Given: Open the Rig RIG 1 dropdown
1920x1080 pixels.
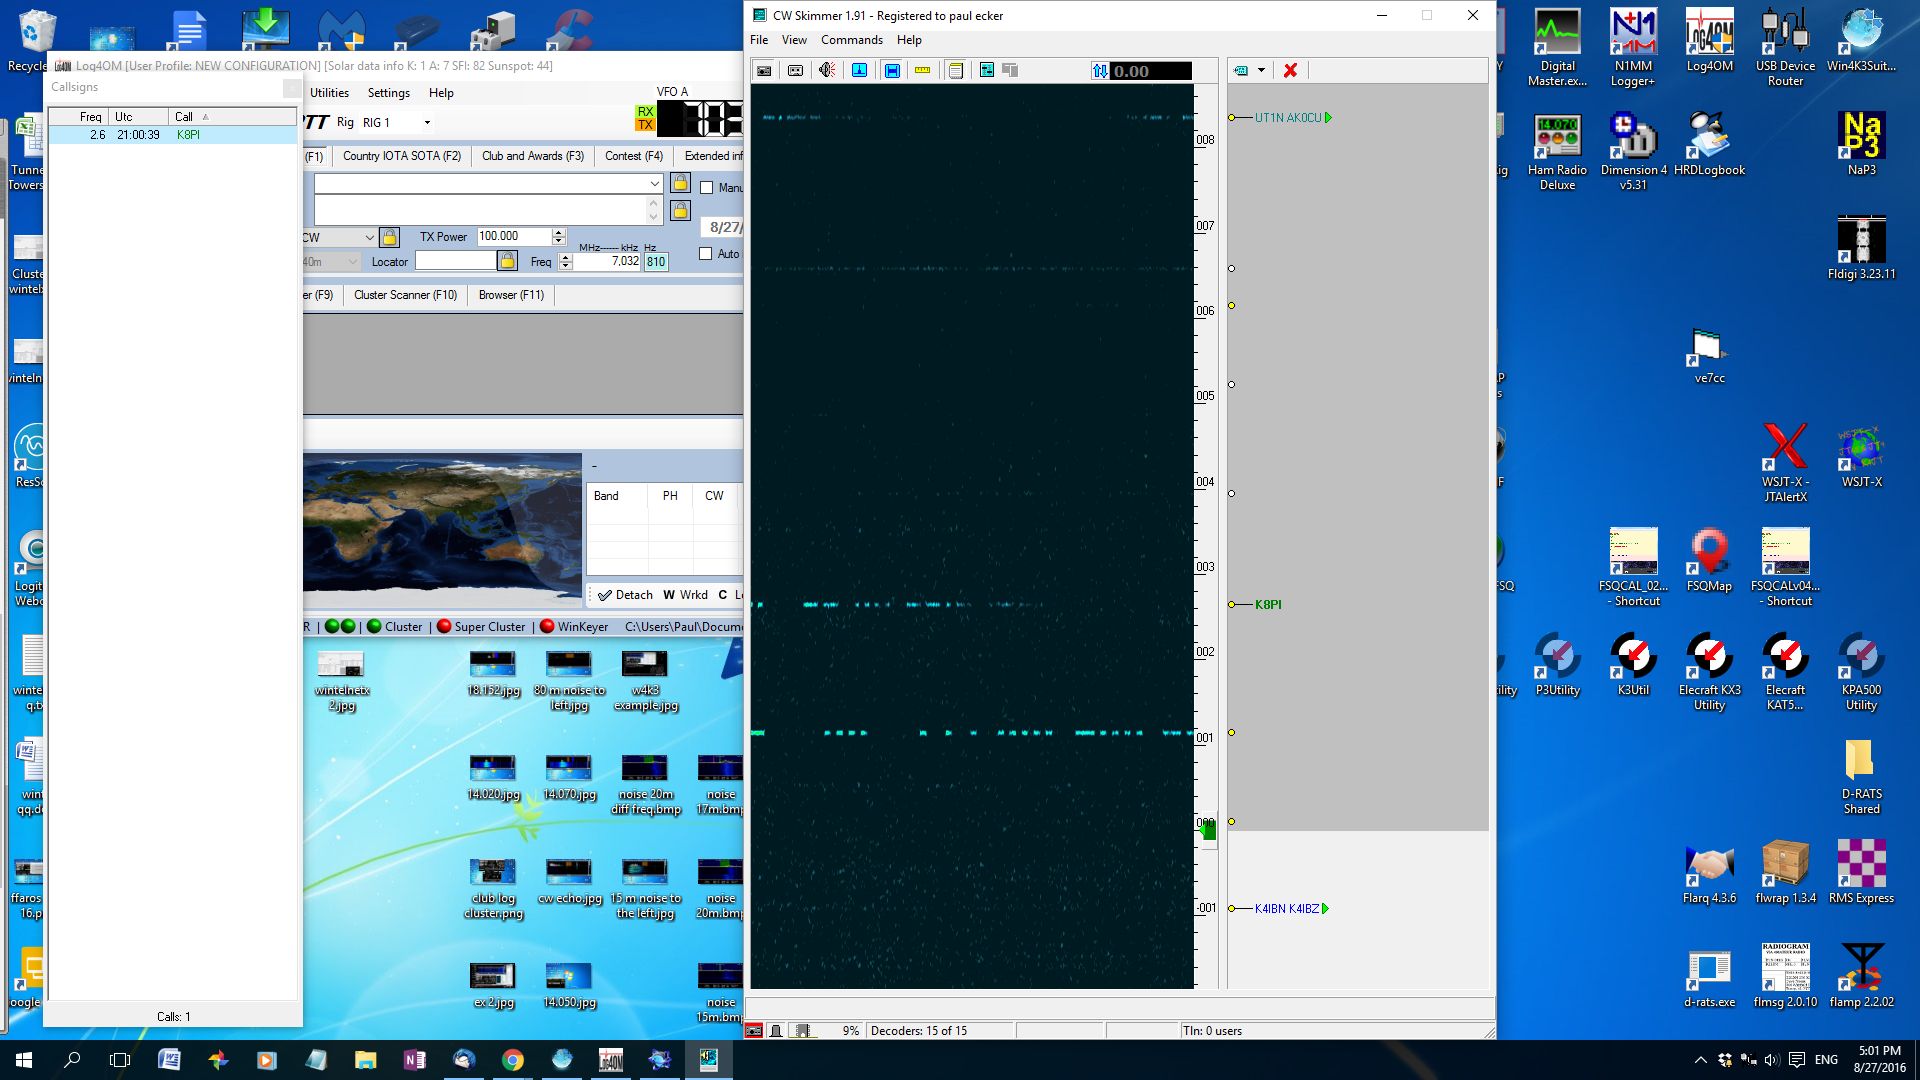Looking at the screenshot, I should click(x=427, y=122).
